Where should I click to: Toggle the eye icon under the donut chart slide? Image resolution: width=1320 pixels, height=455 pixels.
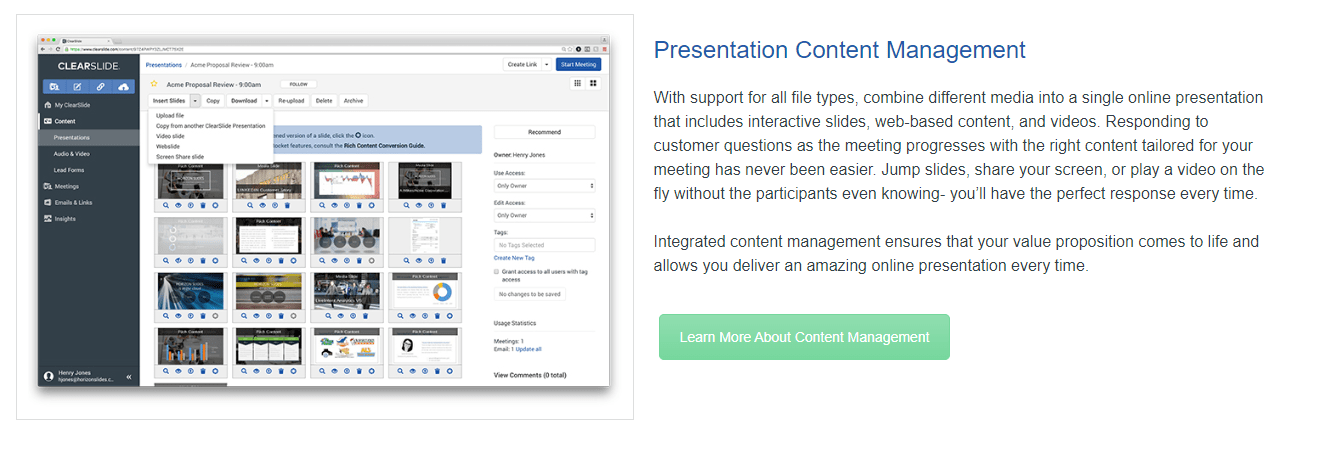tap(412, 315)
